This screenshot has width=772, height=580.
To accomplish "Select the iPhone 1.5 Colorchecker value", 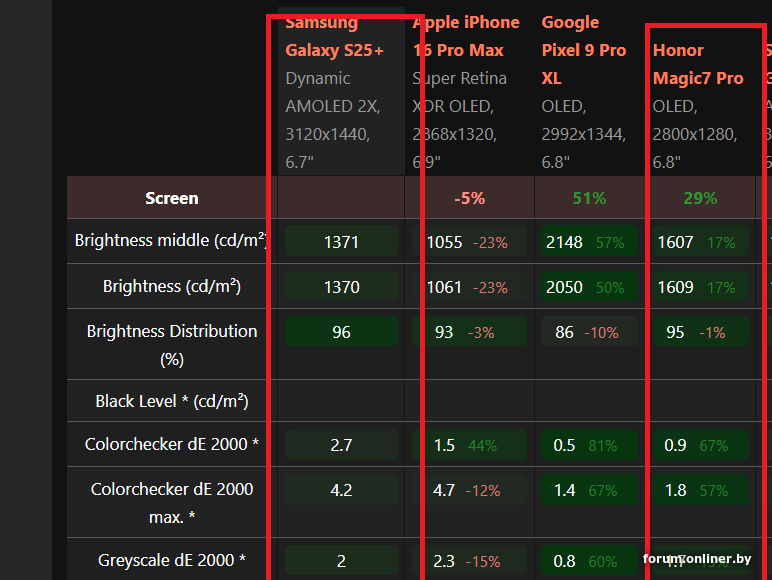I will pos(444,446).
